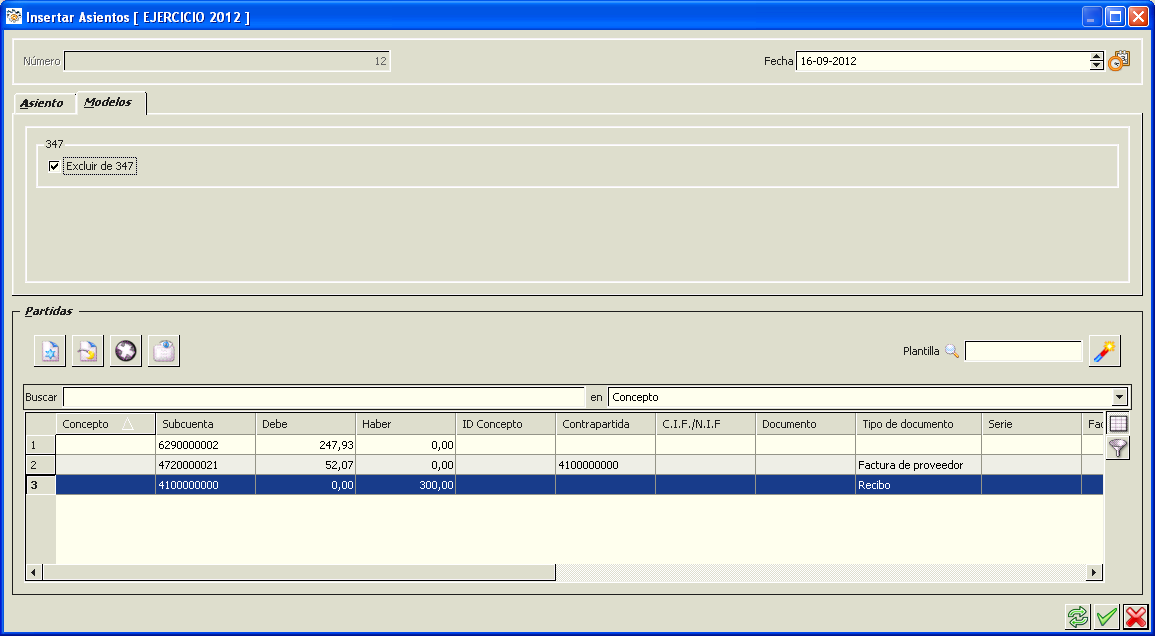Click the Fecha date field 16-09-2012
The height and width of the screenshot is (636, 1155).
pyautogui.click(x=942, y=61)
